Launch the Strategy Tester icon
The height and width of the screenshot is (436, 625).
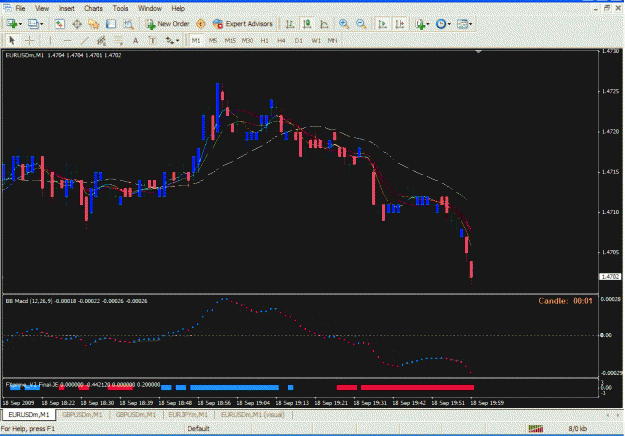tap(128, 24)
